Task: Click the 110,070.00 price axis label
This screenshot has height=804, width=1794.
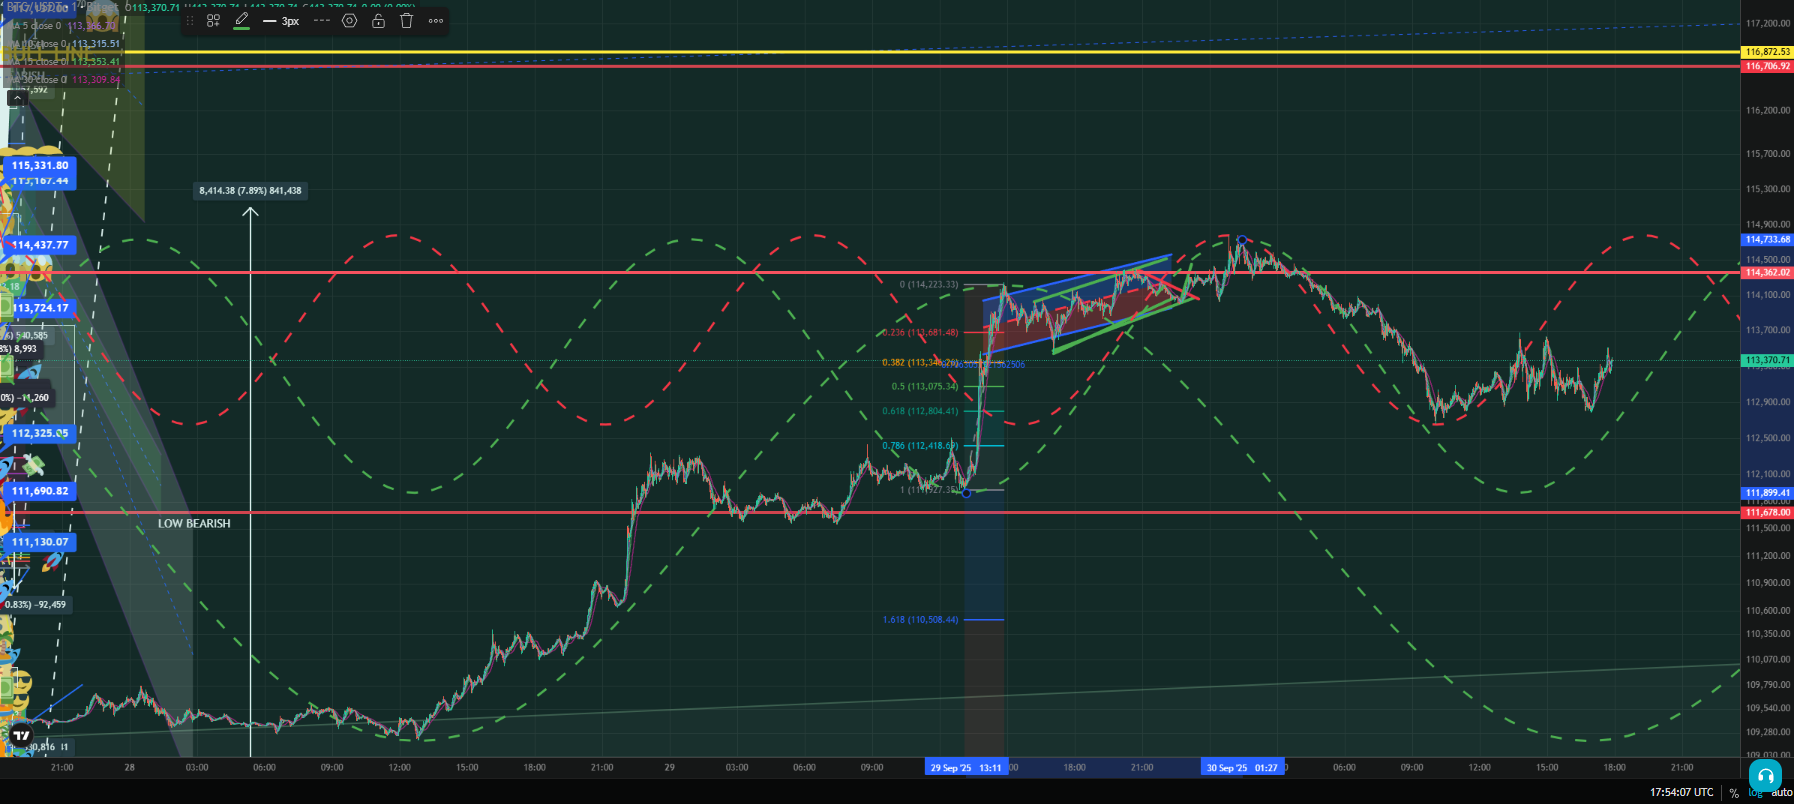Action: click(x=1767, y=660)
